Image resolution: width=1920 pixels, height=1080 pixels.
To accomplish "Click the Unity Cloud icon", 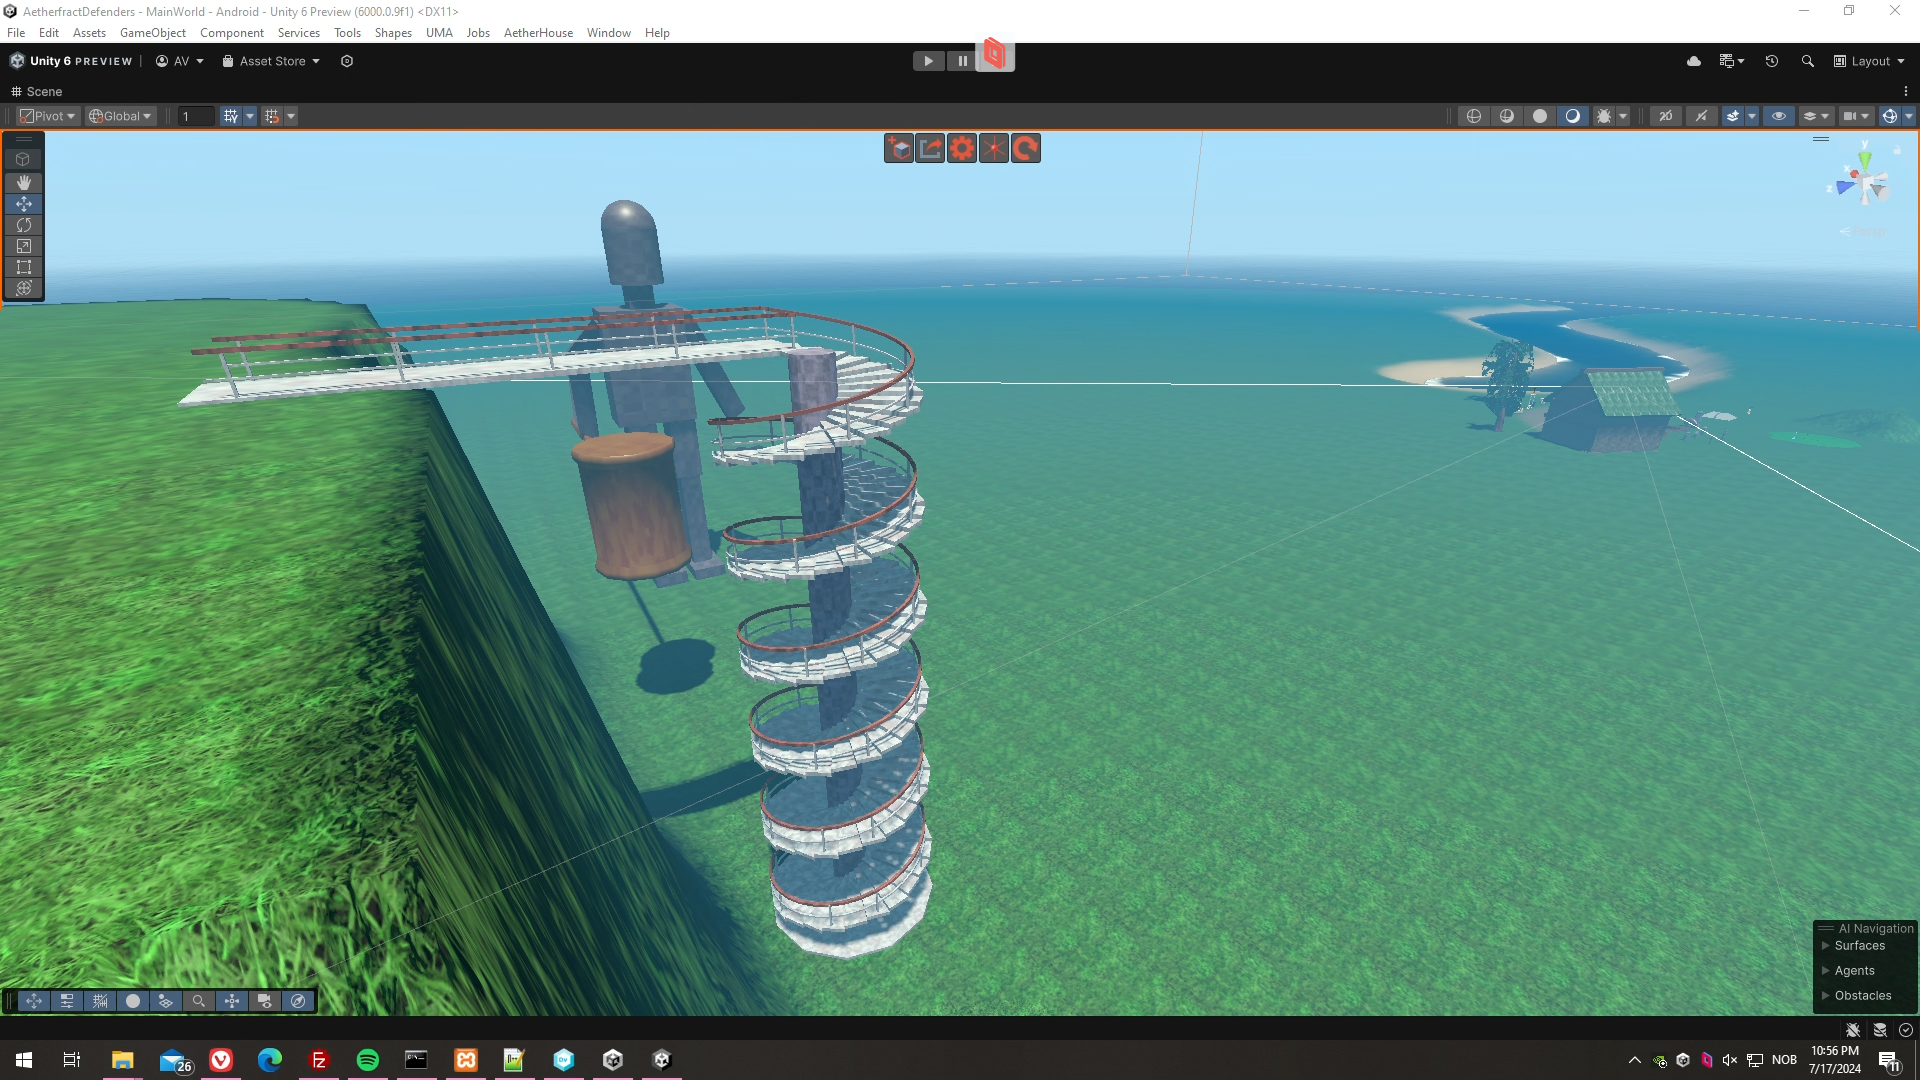I will [x=1693, y=61].
